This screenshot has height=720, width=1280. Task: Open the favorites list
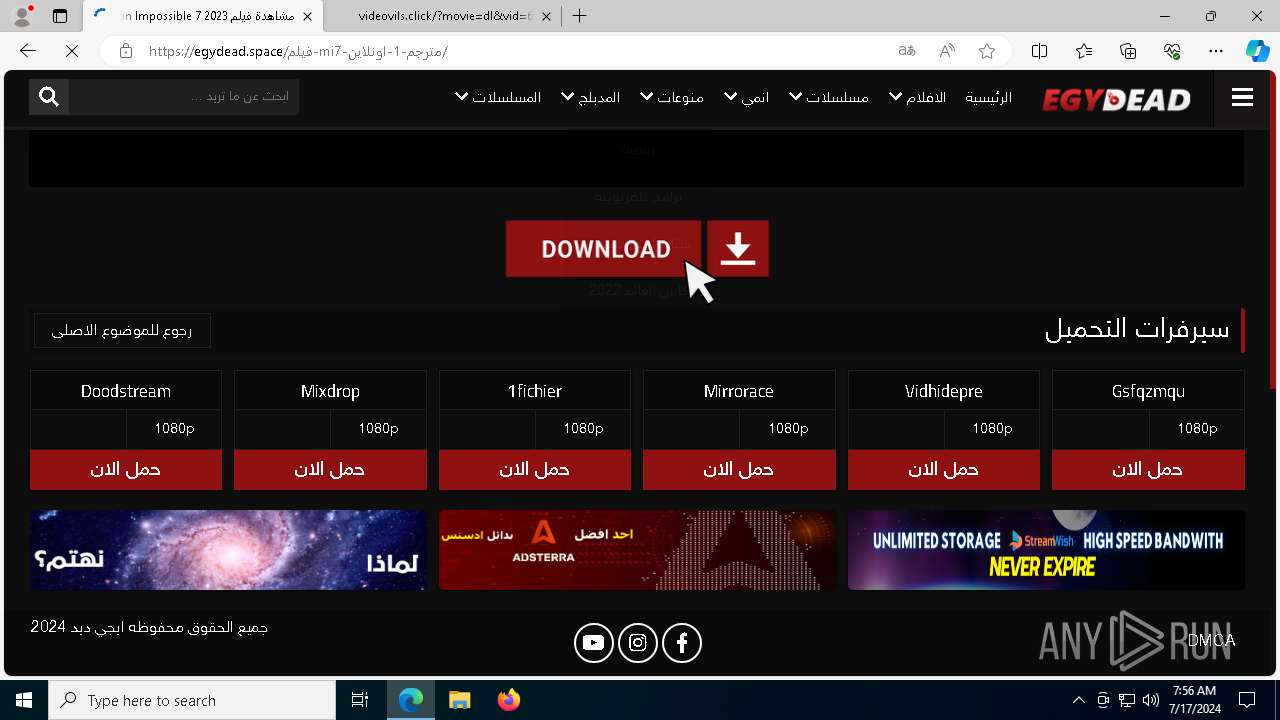tap(1084, 51)
